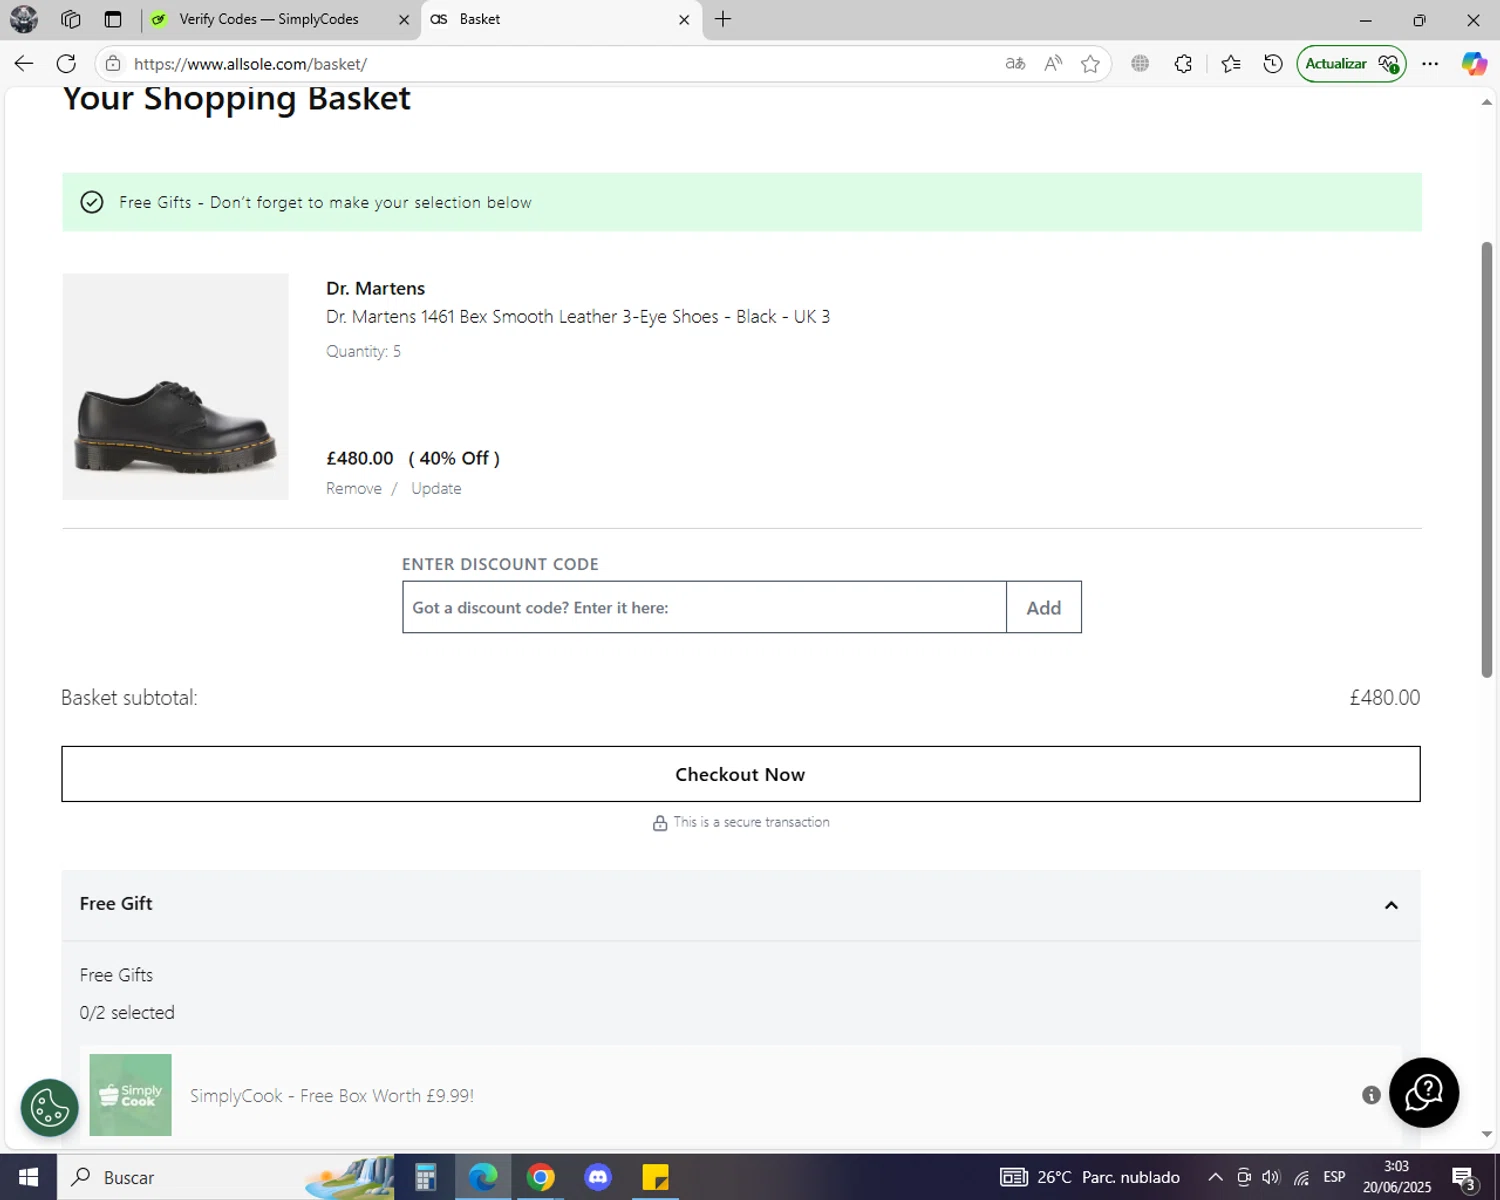Update the Dr. Martens quantity
Screen dimensions: 1500x1200
click(436, 488)
